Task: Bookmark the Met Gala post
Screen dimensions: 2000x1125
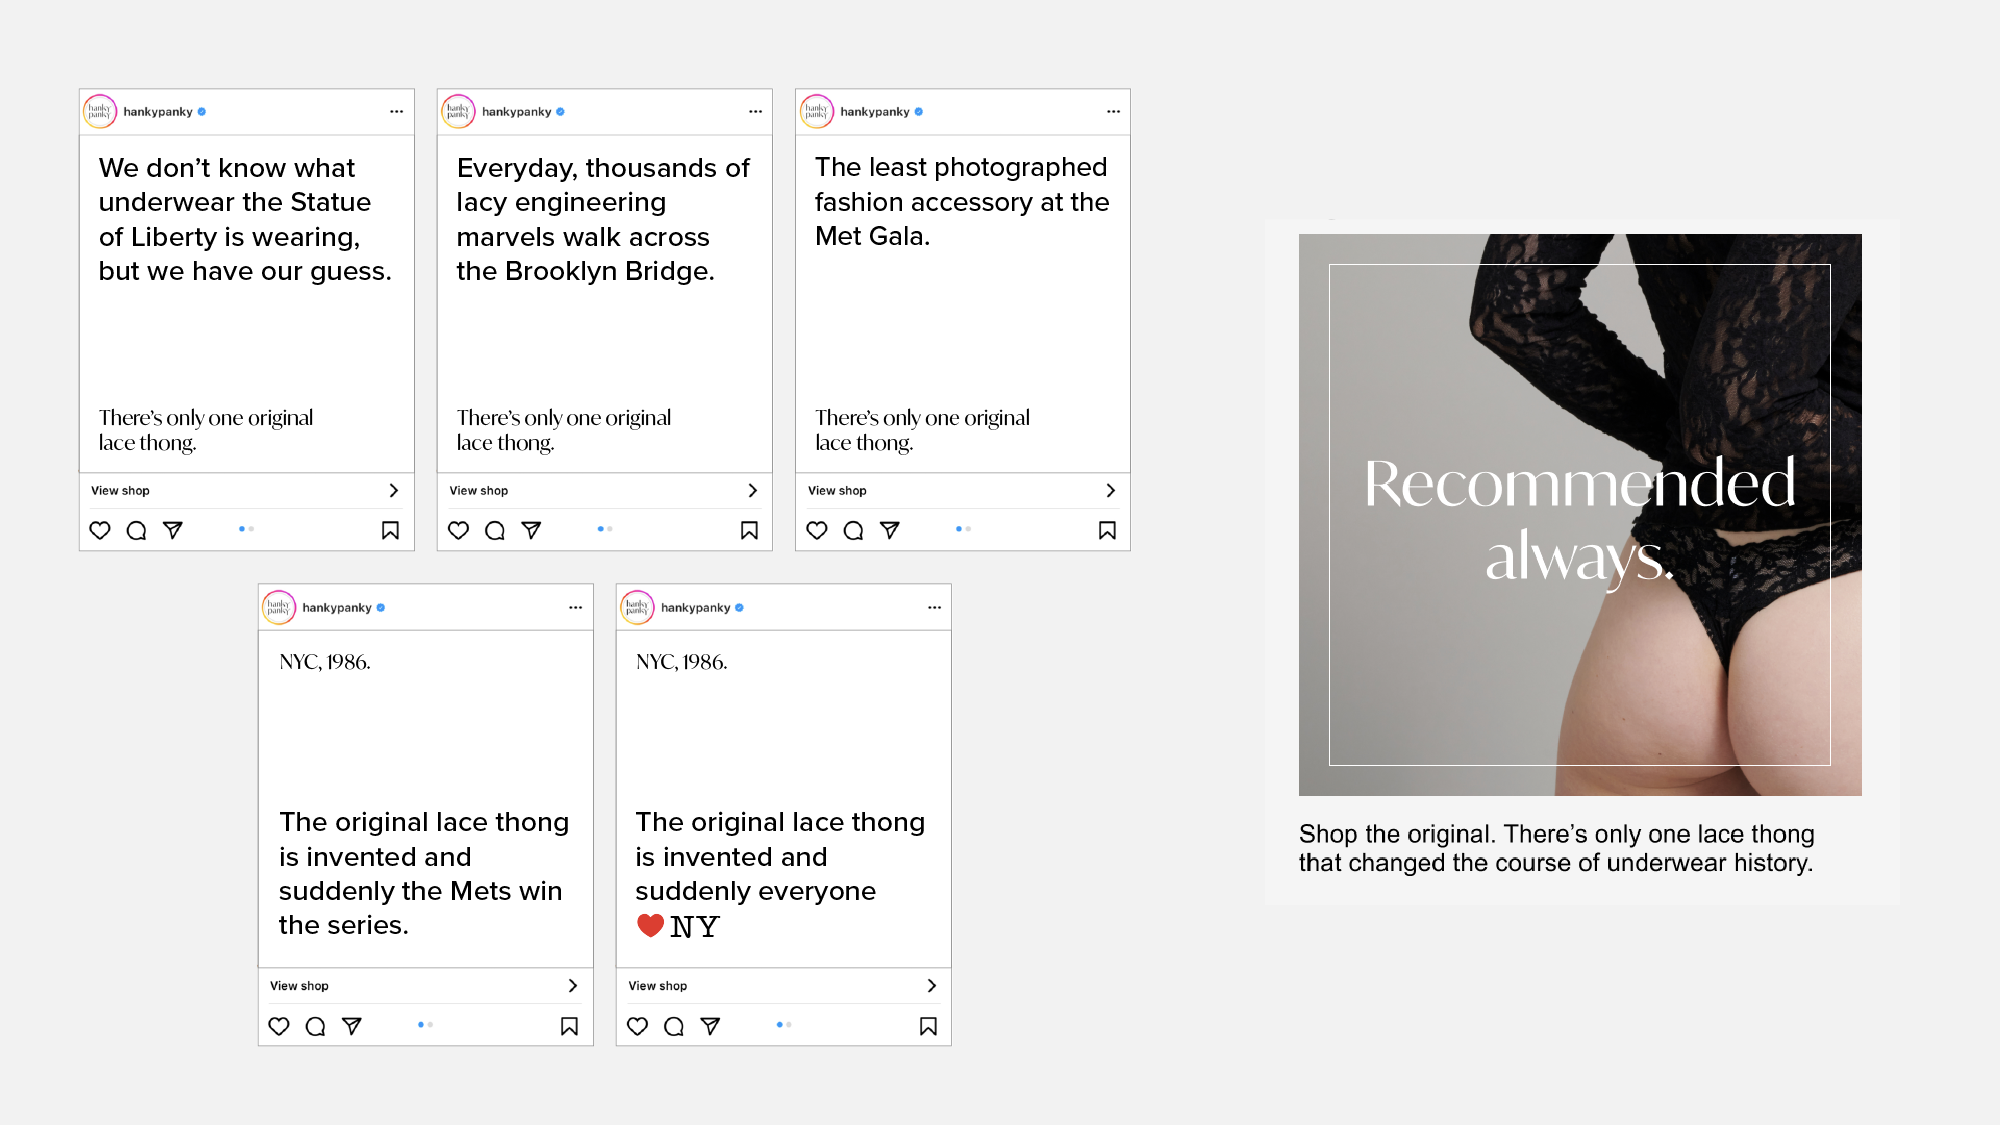Action: pyautogui.click(x=1107, y=530)
